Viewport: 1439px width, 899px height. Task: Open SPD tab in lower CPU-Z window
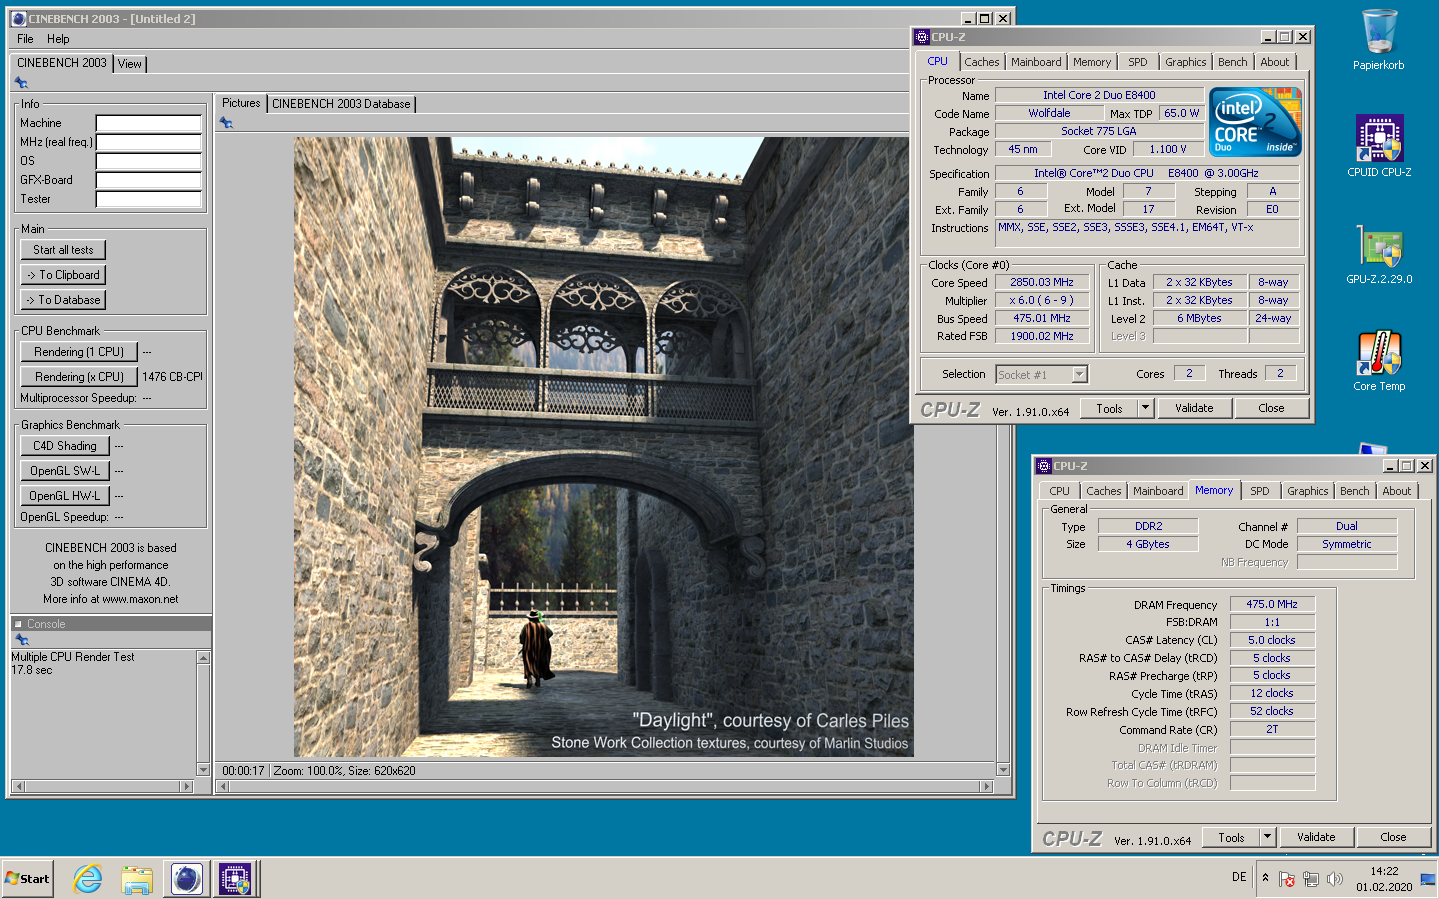pos(1260,491)
